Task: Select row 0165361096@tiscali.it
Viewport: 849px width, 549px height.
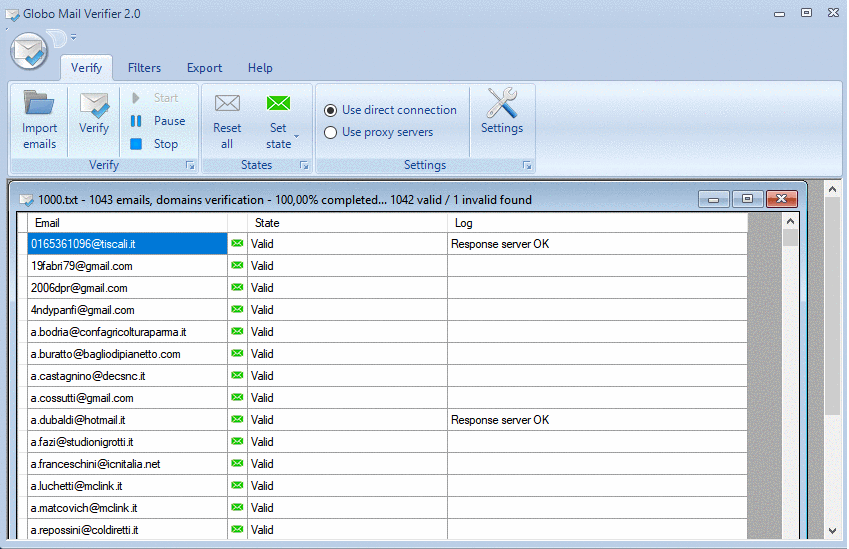Action: pos(127,244)
